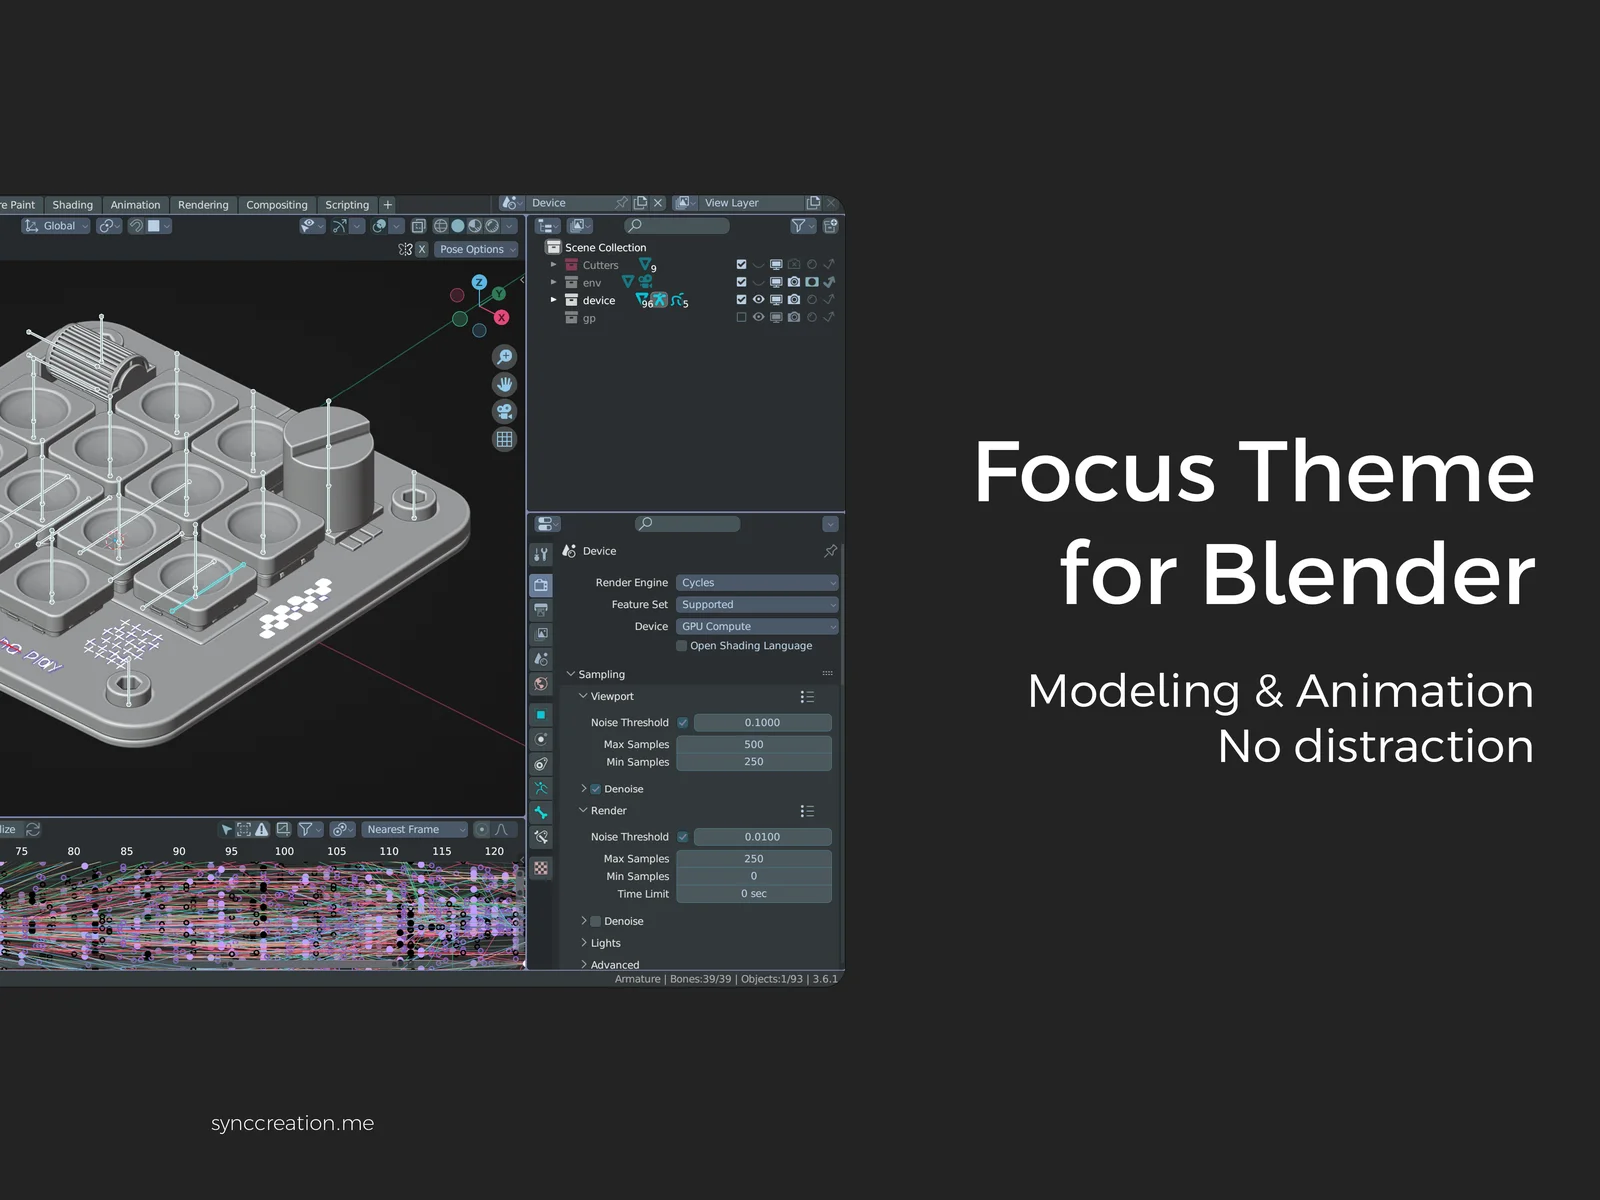Open the Pose Options dropdown
1600x1200 pixels.
coord(476,249)
